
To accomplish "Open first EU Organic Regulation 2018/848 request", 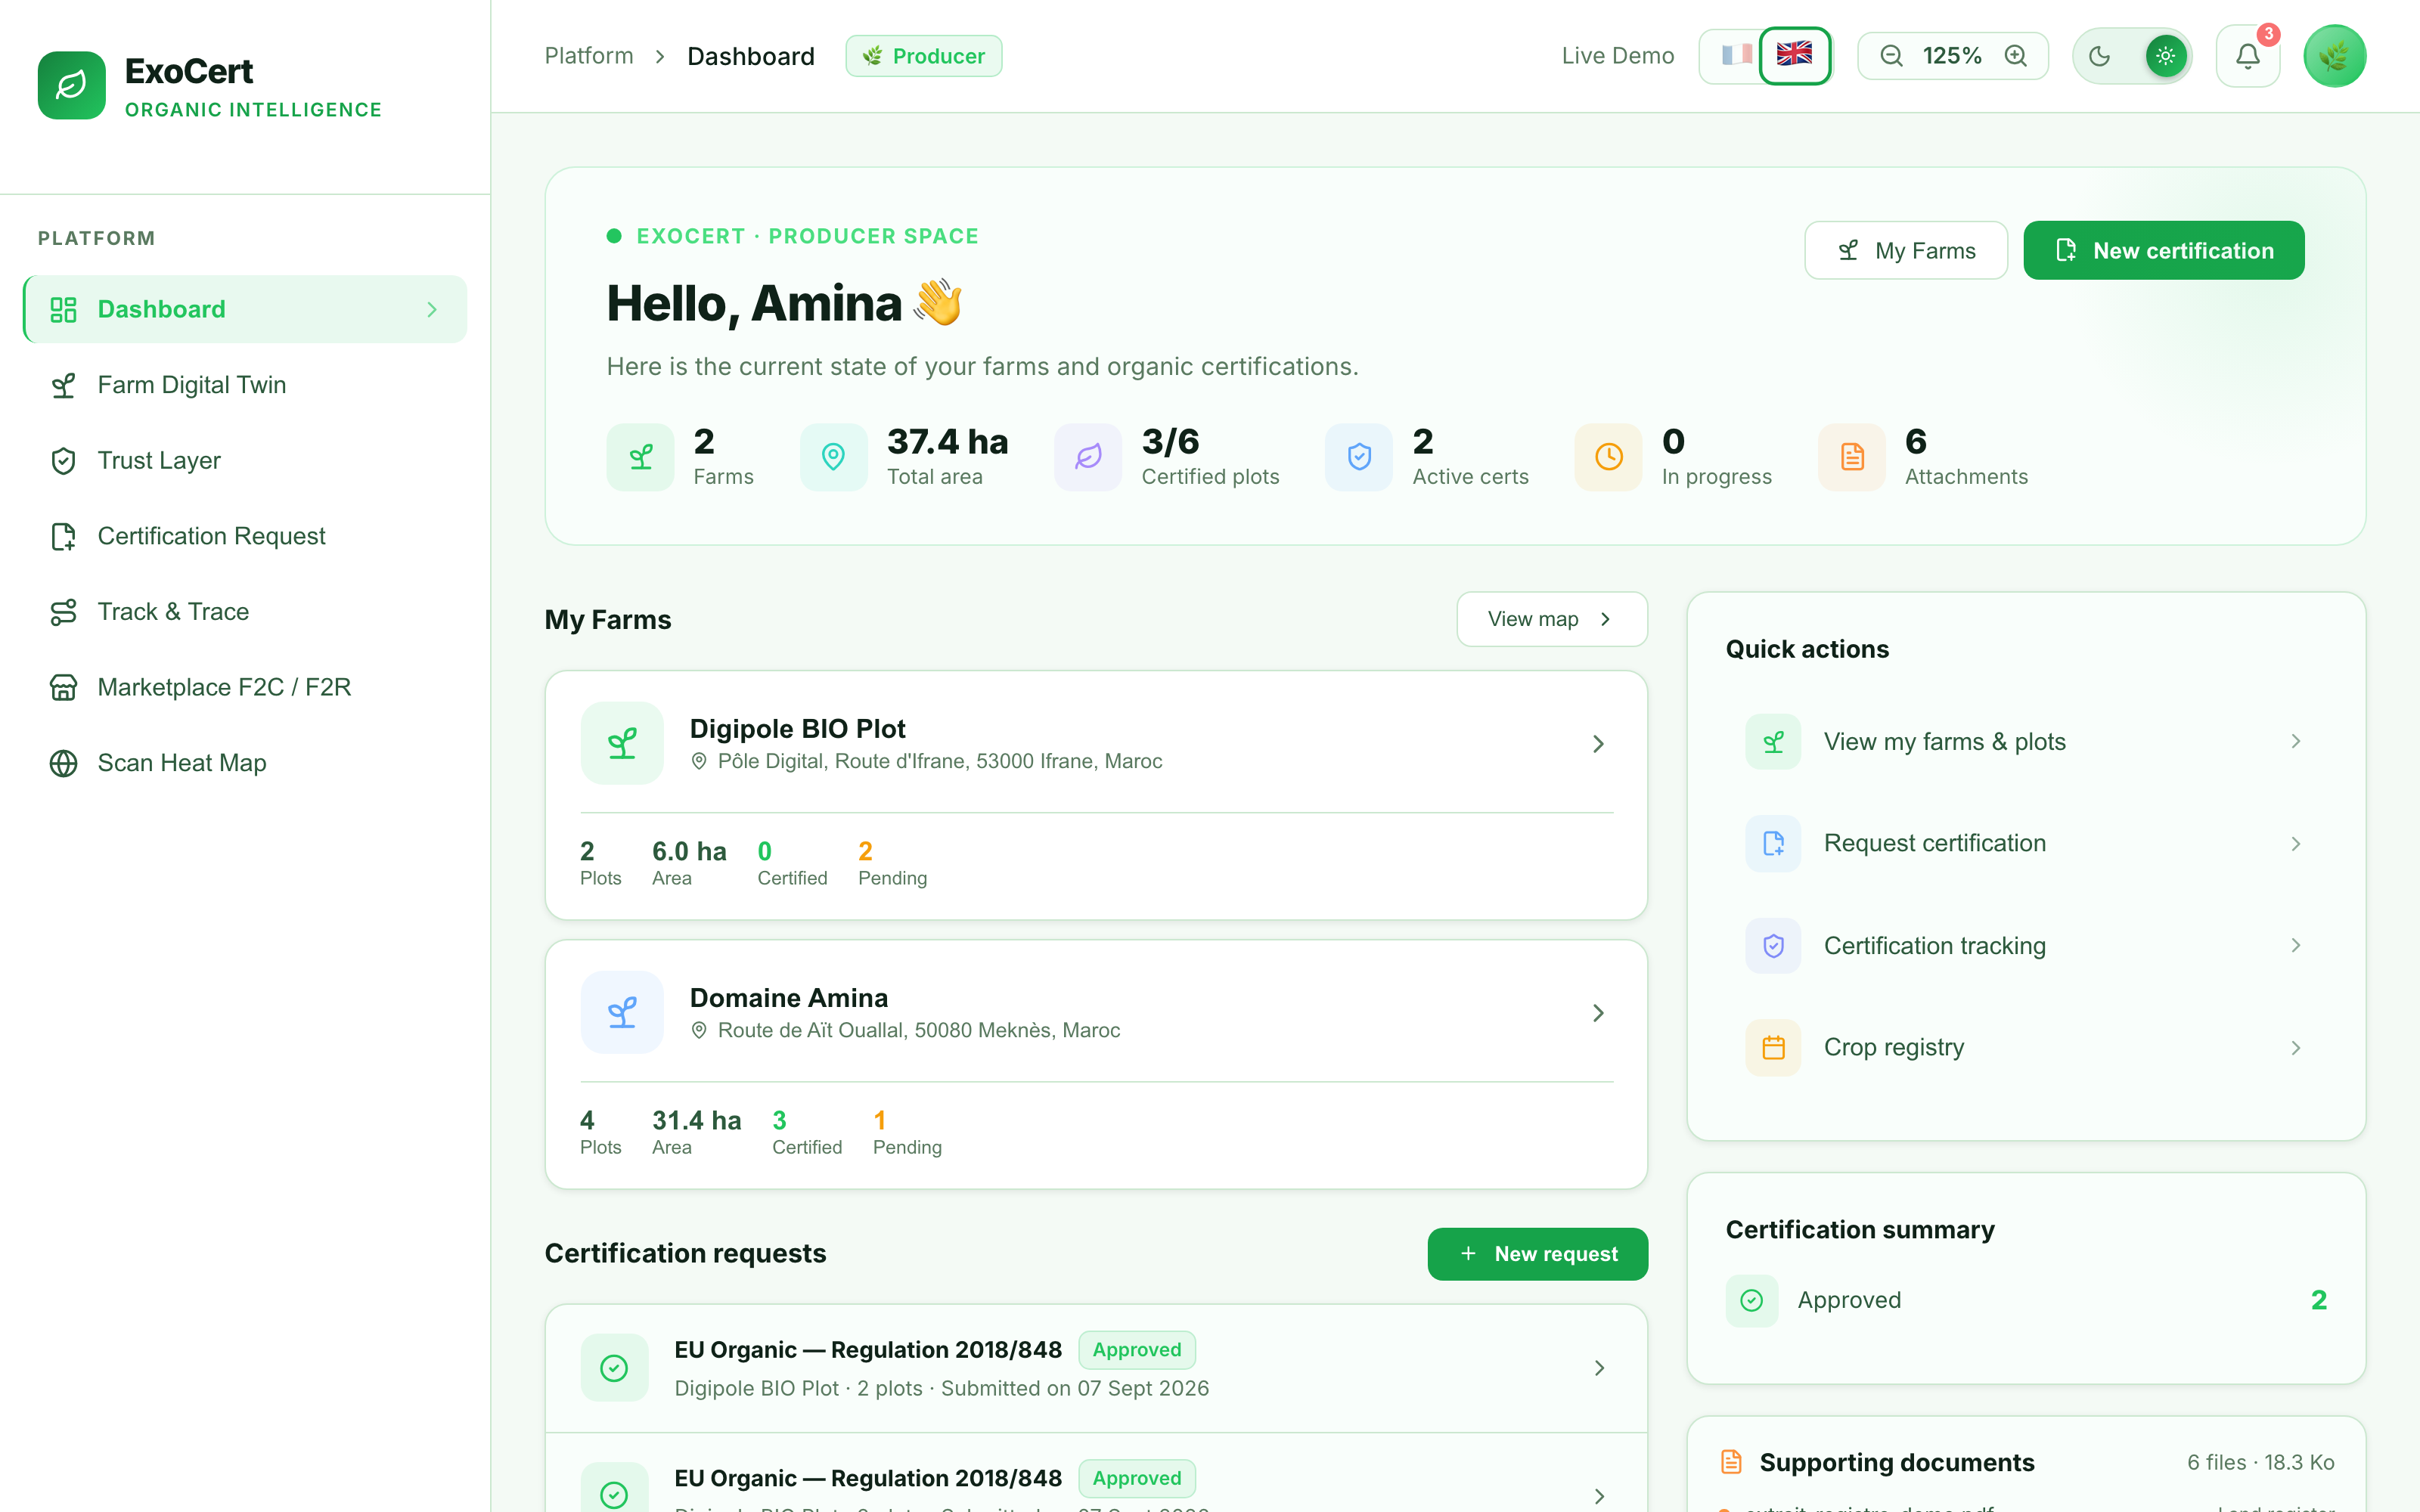I will click(1096, 1368).
